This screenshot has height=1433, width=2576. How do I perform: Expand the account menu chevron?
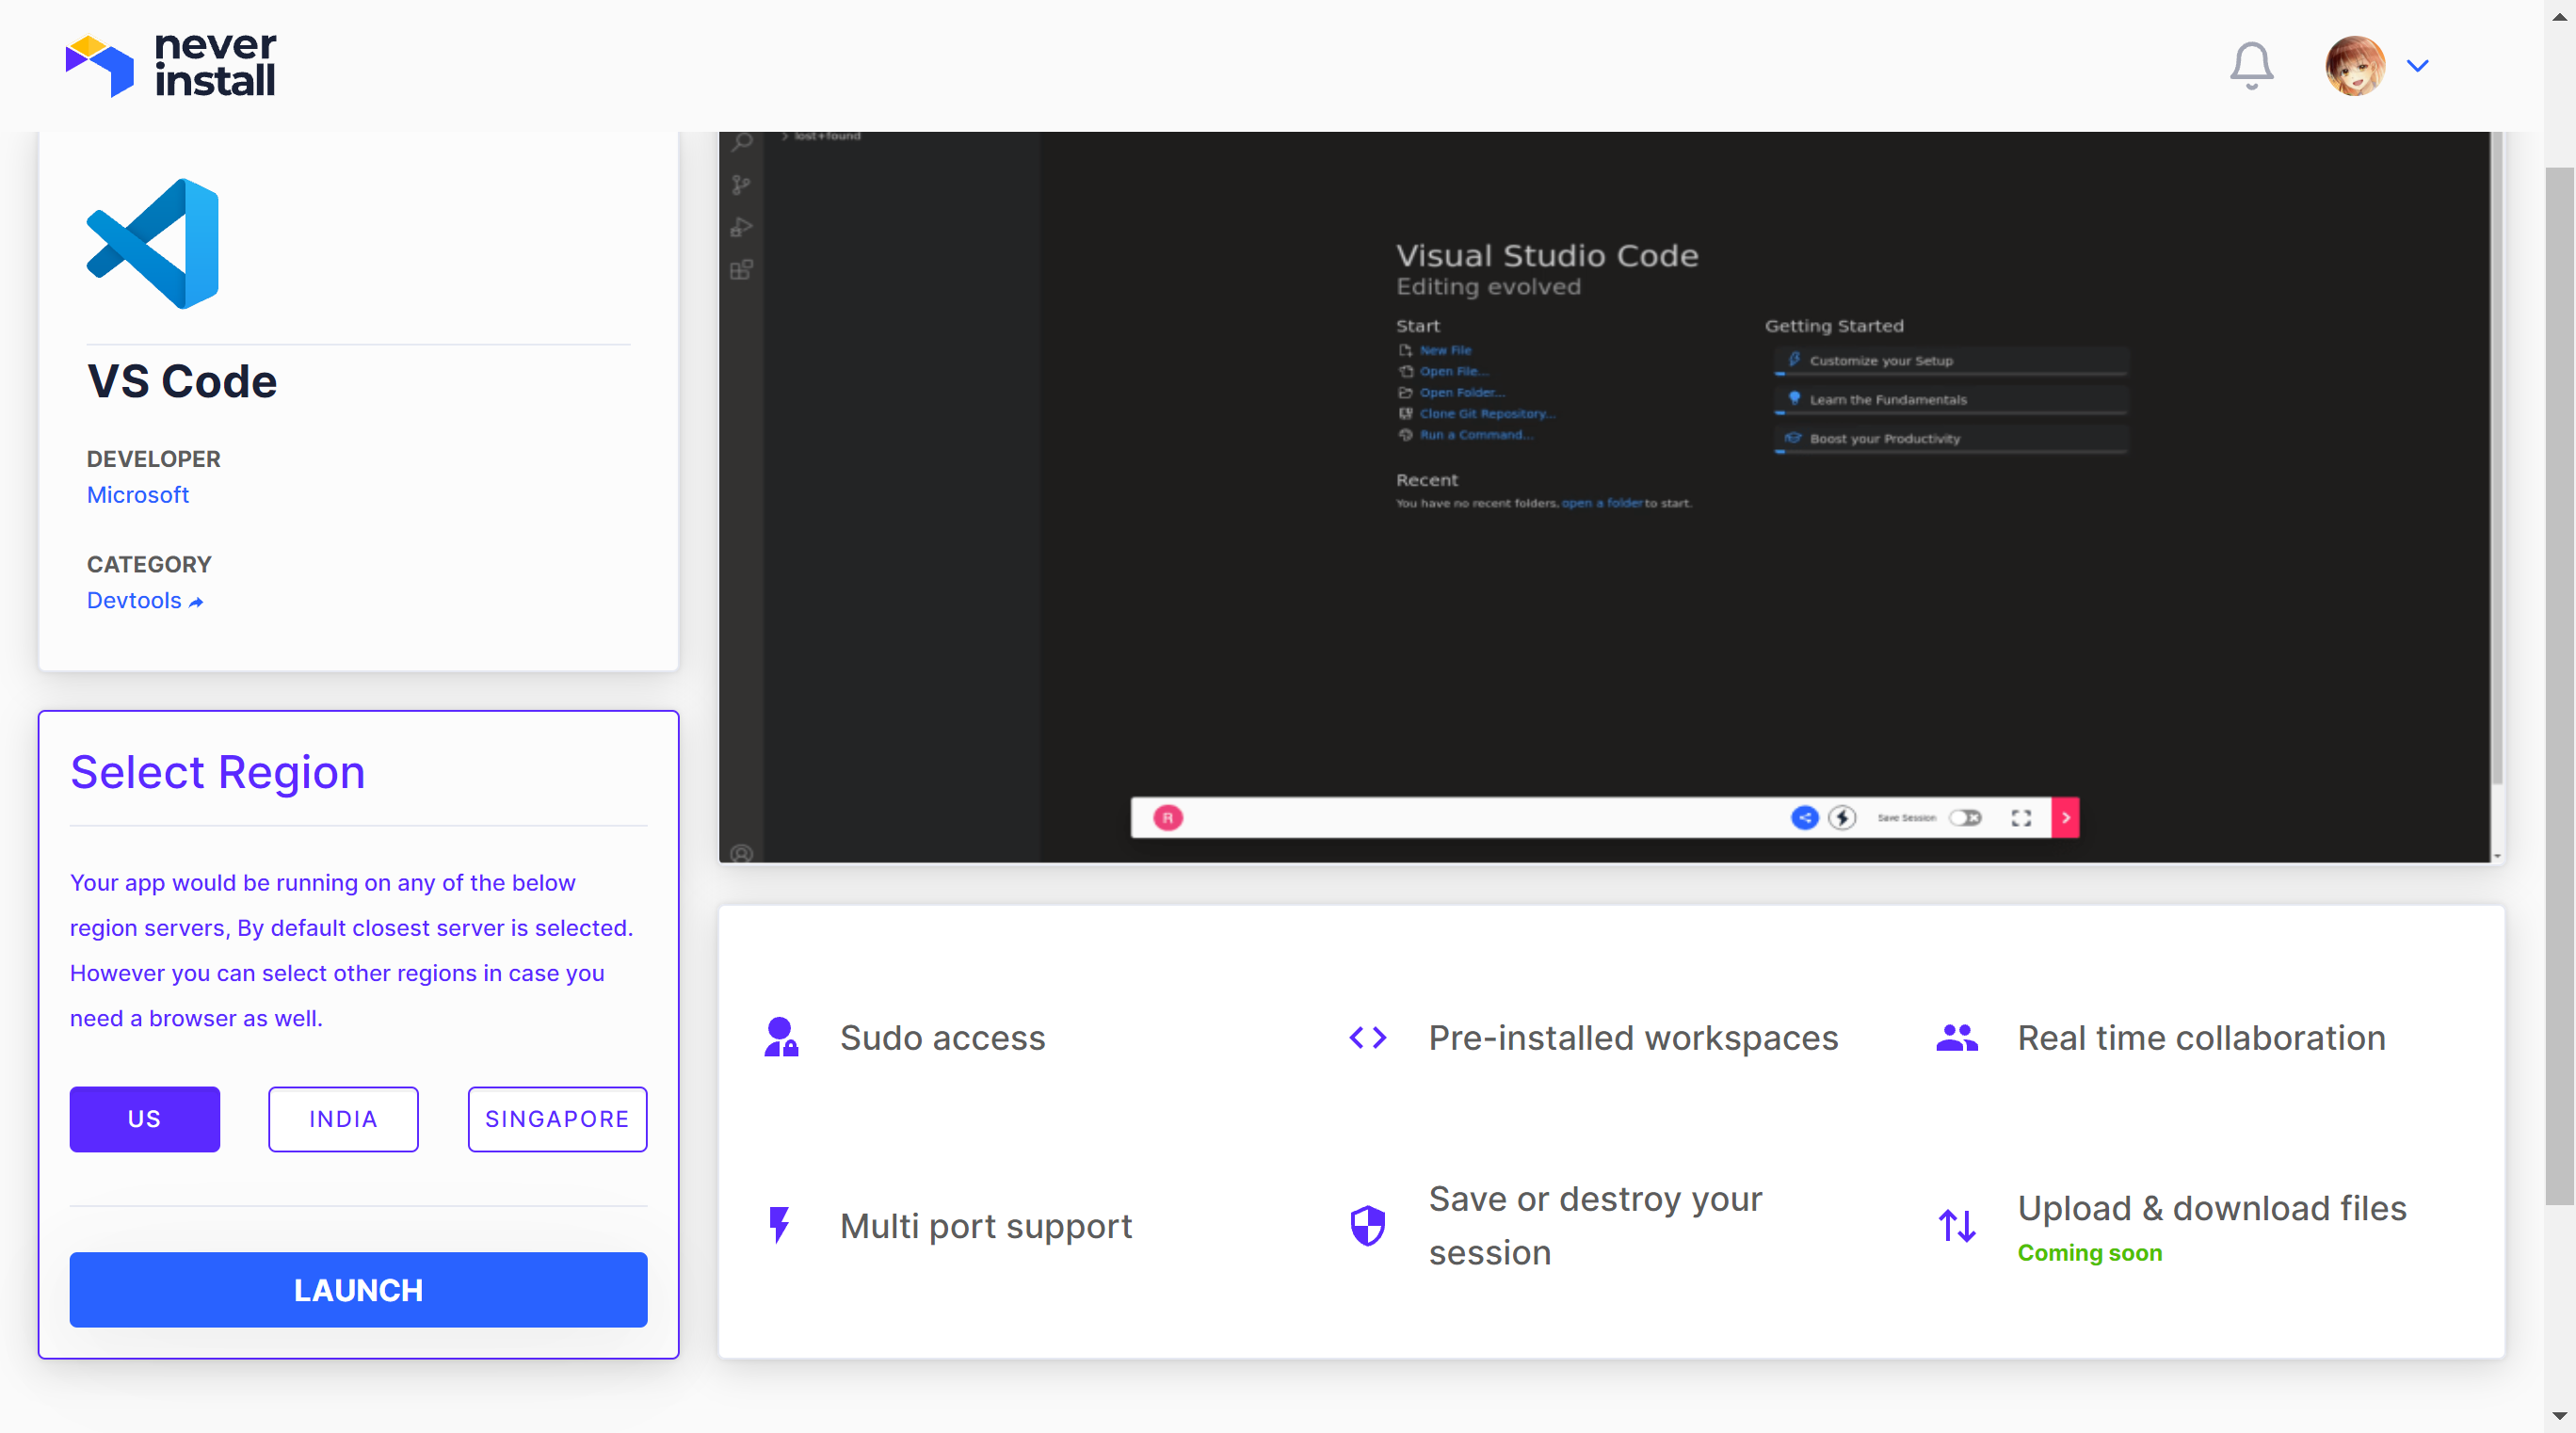(2417, 66)
